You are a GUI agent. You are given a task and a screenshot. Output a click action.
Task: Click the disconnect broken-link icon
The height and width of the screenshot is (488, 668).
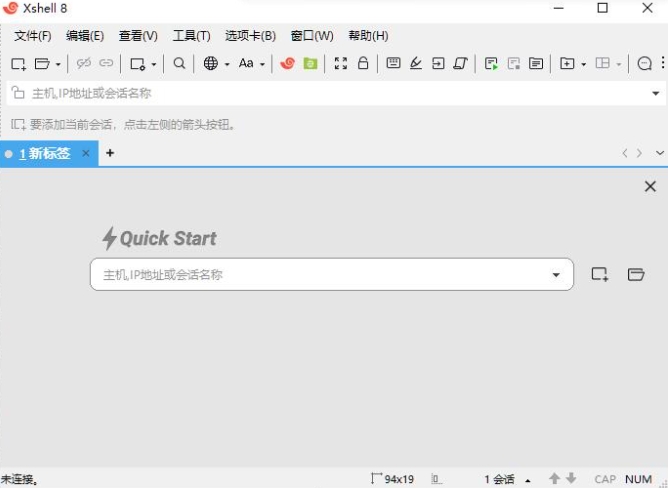click(84, 64)
